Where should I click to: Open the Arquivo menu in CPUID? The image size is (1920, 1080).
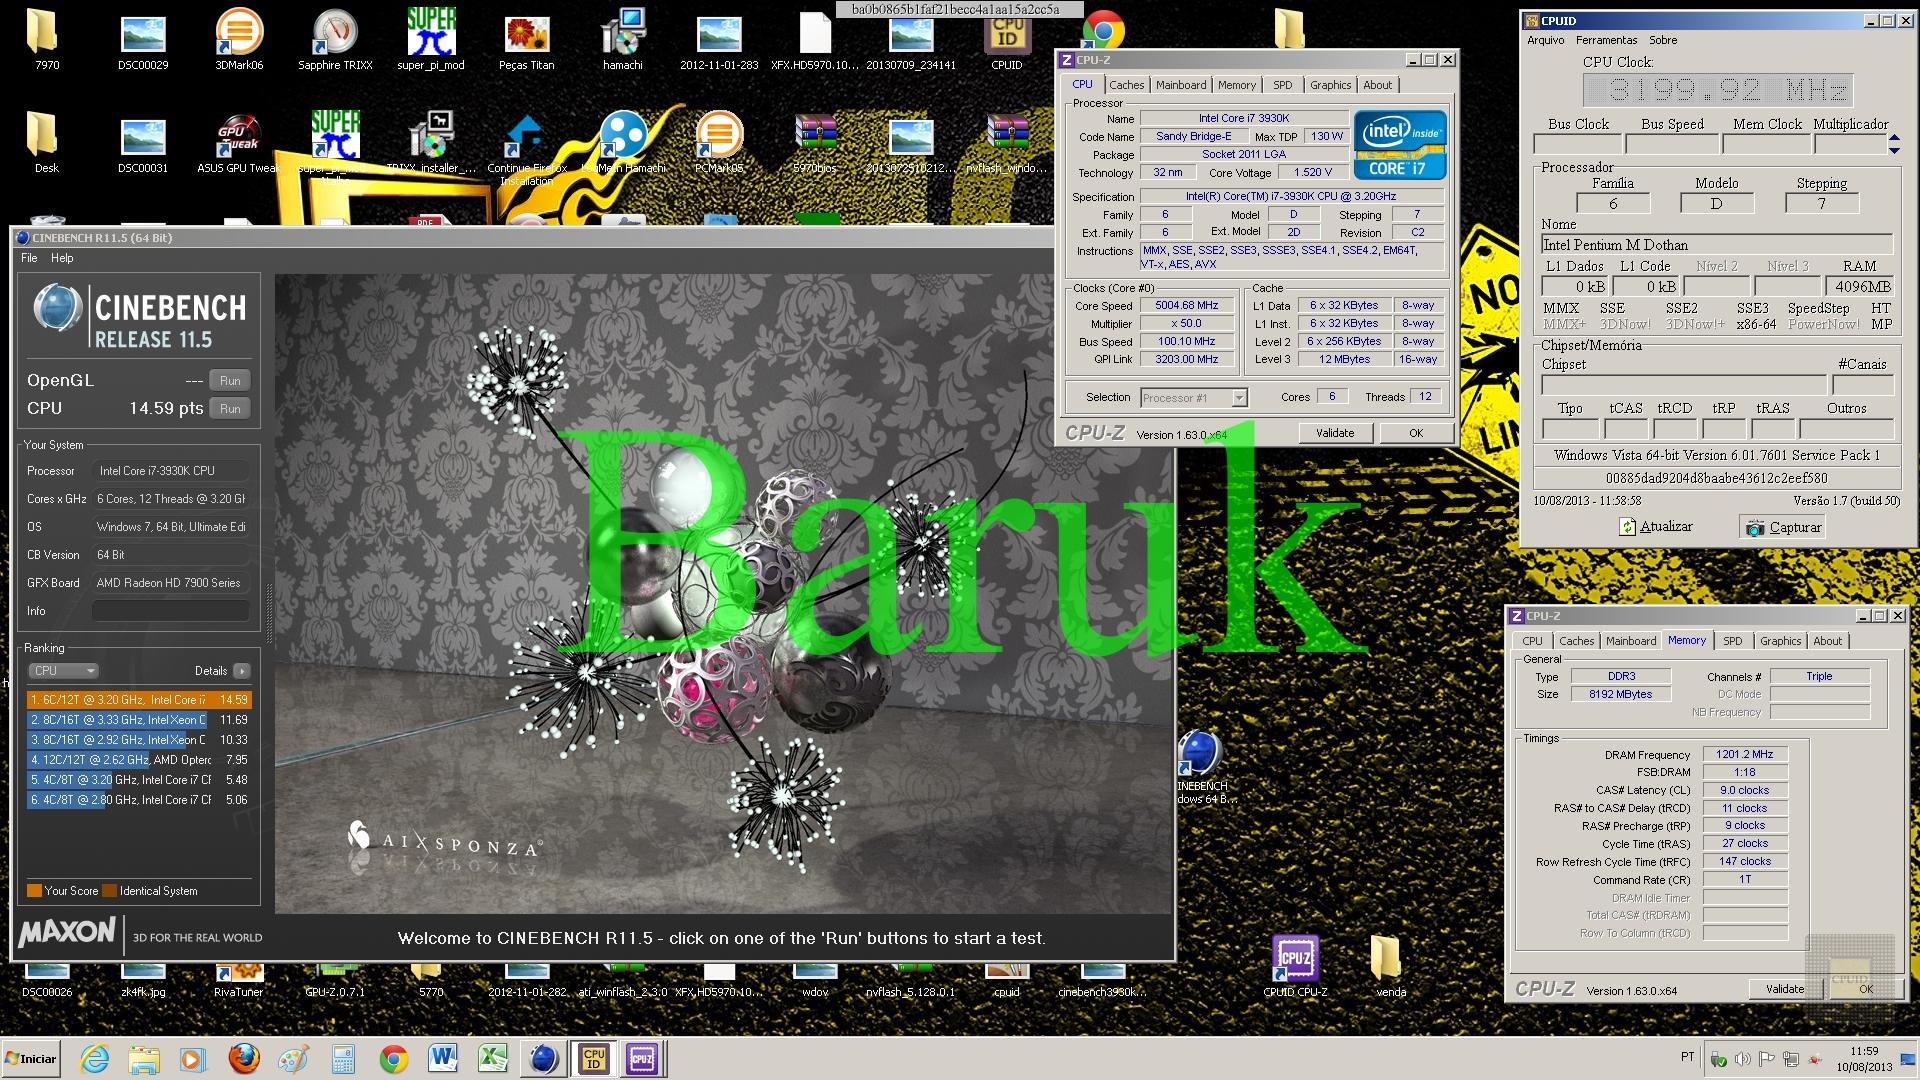(x=1545, y=40)
